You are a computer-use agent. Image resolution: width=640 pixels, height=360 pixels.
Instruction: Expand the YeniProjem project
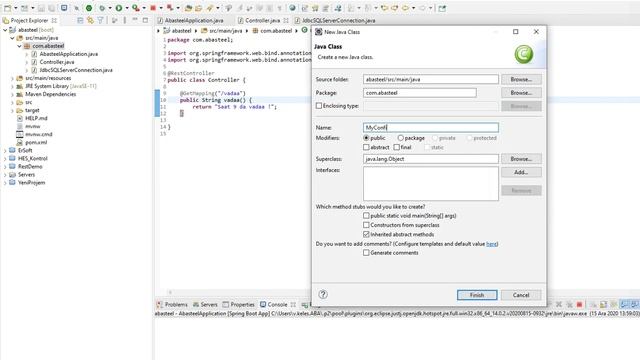pyautogui.click(x=5, y=182)
